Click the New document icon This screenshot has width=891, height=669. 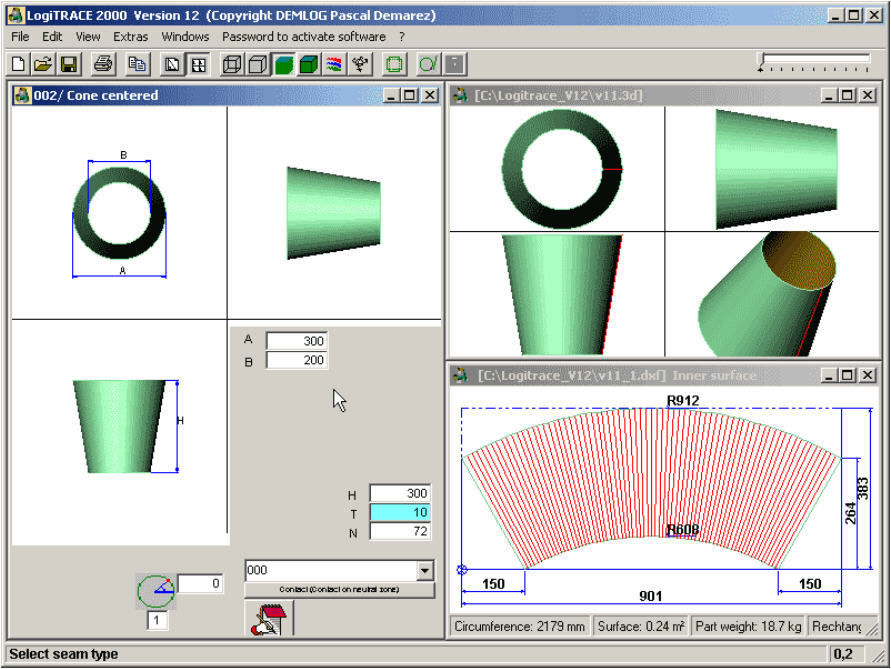point(19,64)
